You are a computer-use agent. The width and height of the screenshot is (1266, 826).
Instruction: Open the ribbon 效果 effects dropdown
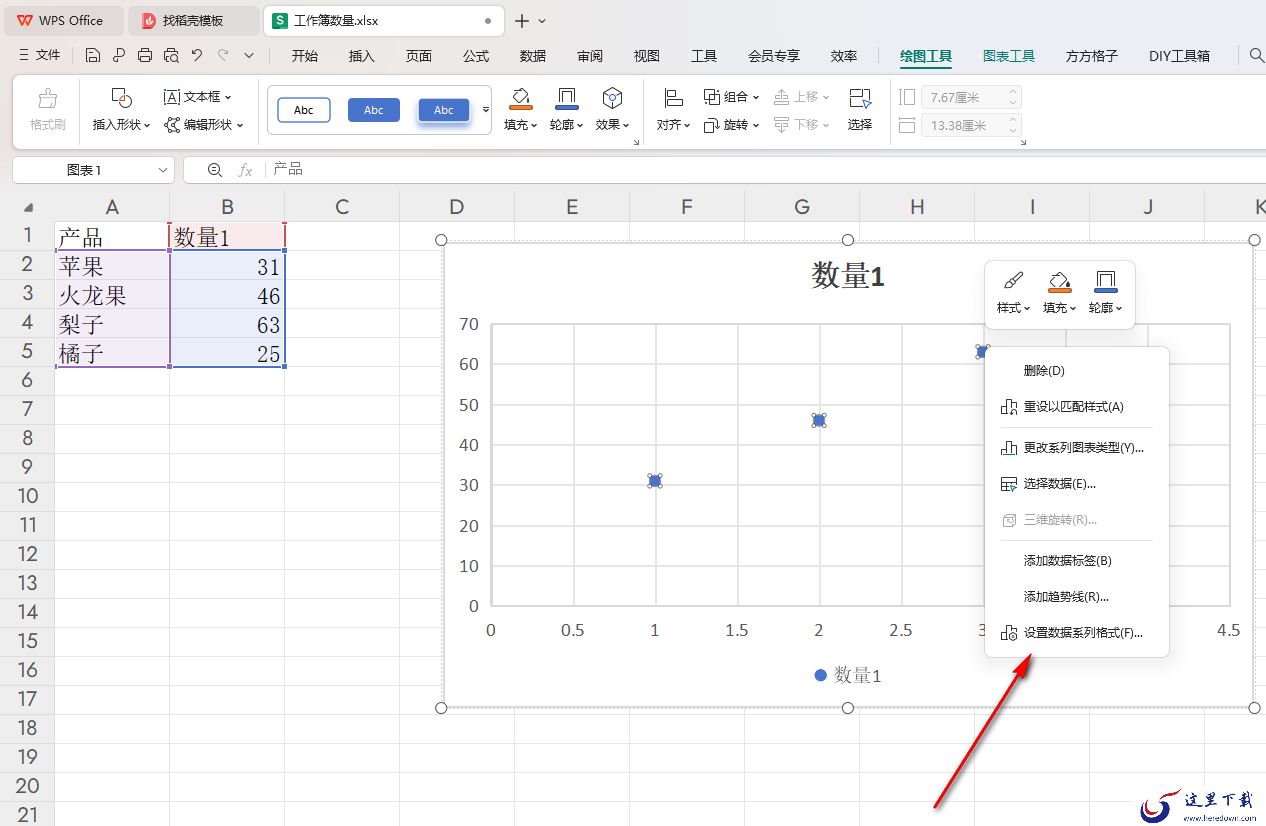click(x=612, y=125)
